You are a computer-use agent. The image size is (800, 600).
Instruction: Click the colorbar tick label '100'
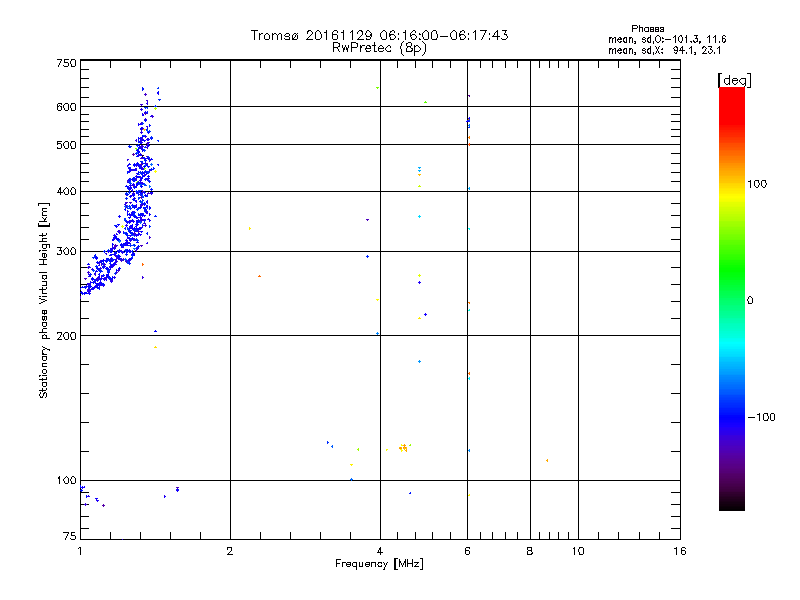tap(757, 184)
